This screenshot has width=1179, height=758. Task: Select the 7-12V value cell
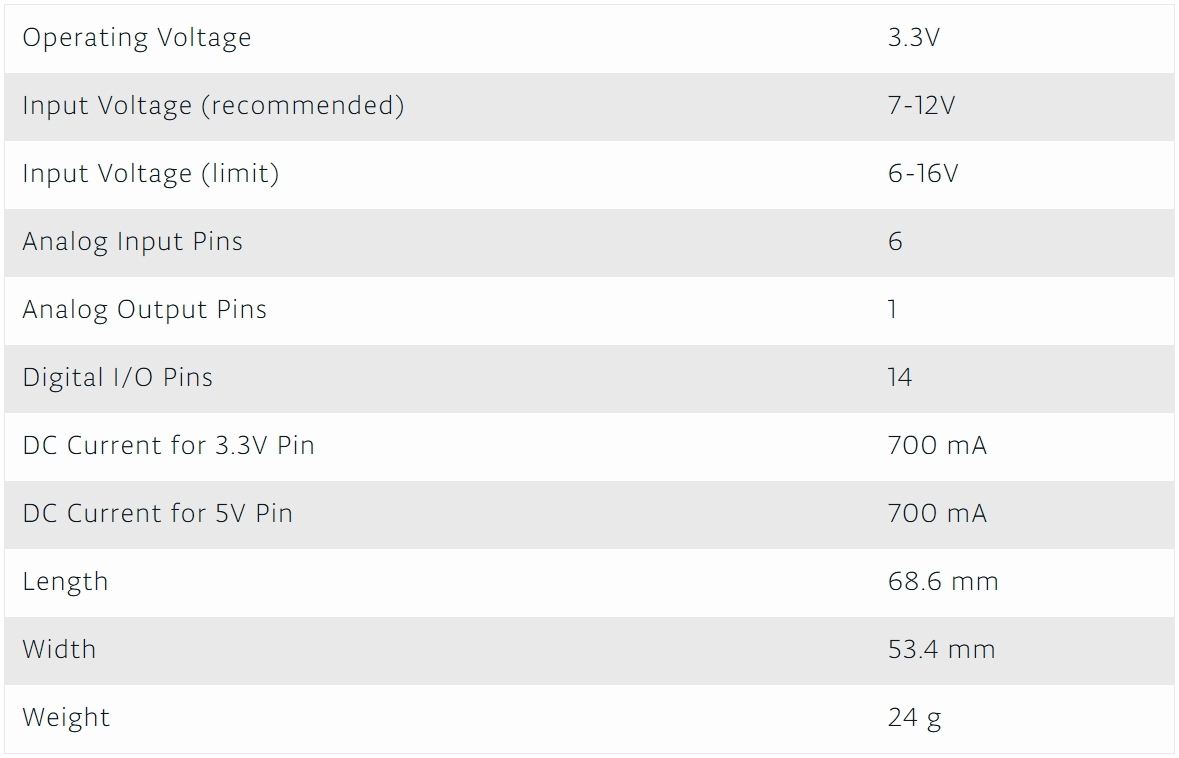click(921, 106)
